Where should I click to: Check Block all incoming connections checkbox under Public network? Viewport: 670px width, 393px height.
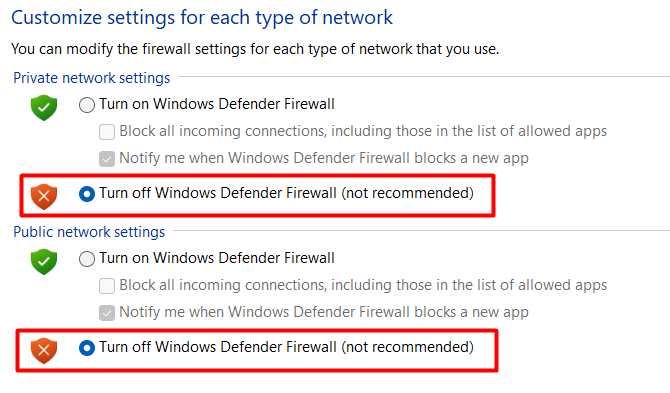coord(107,286)
